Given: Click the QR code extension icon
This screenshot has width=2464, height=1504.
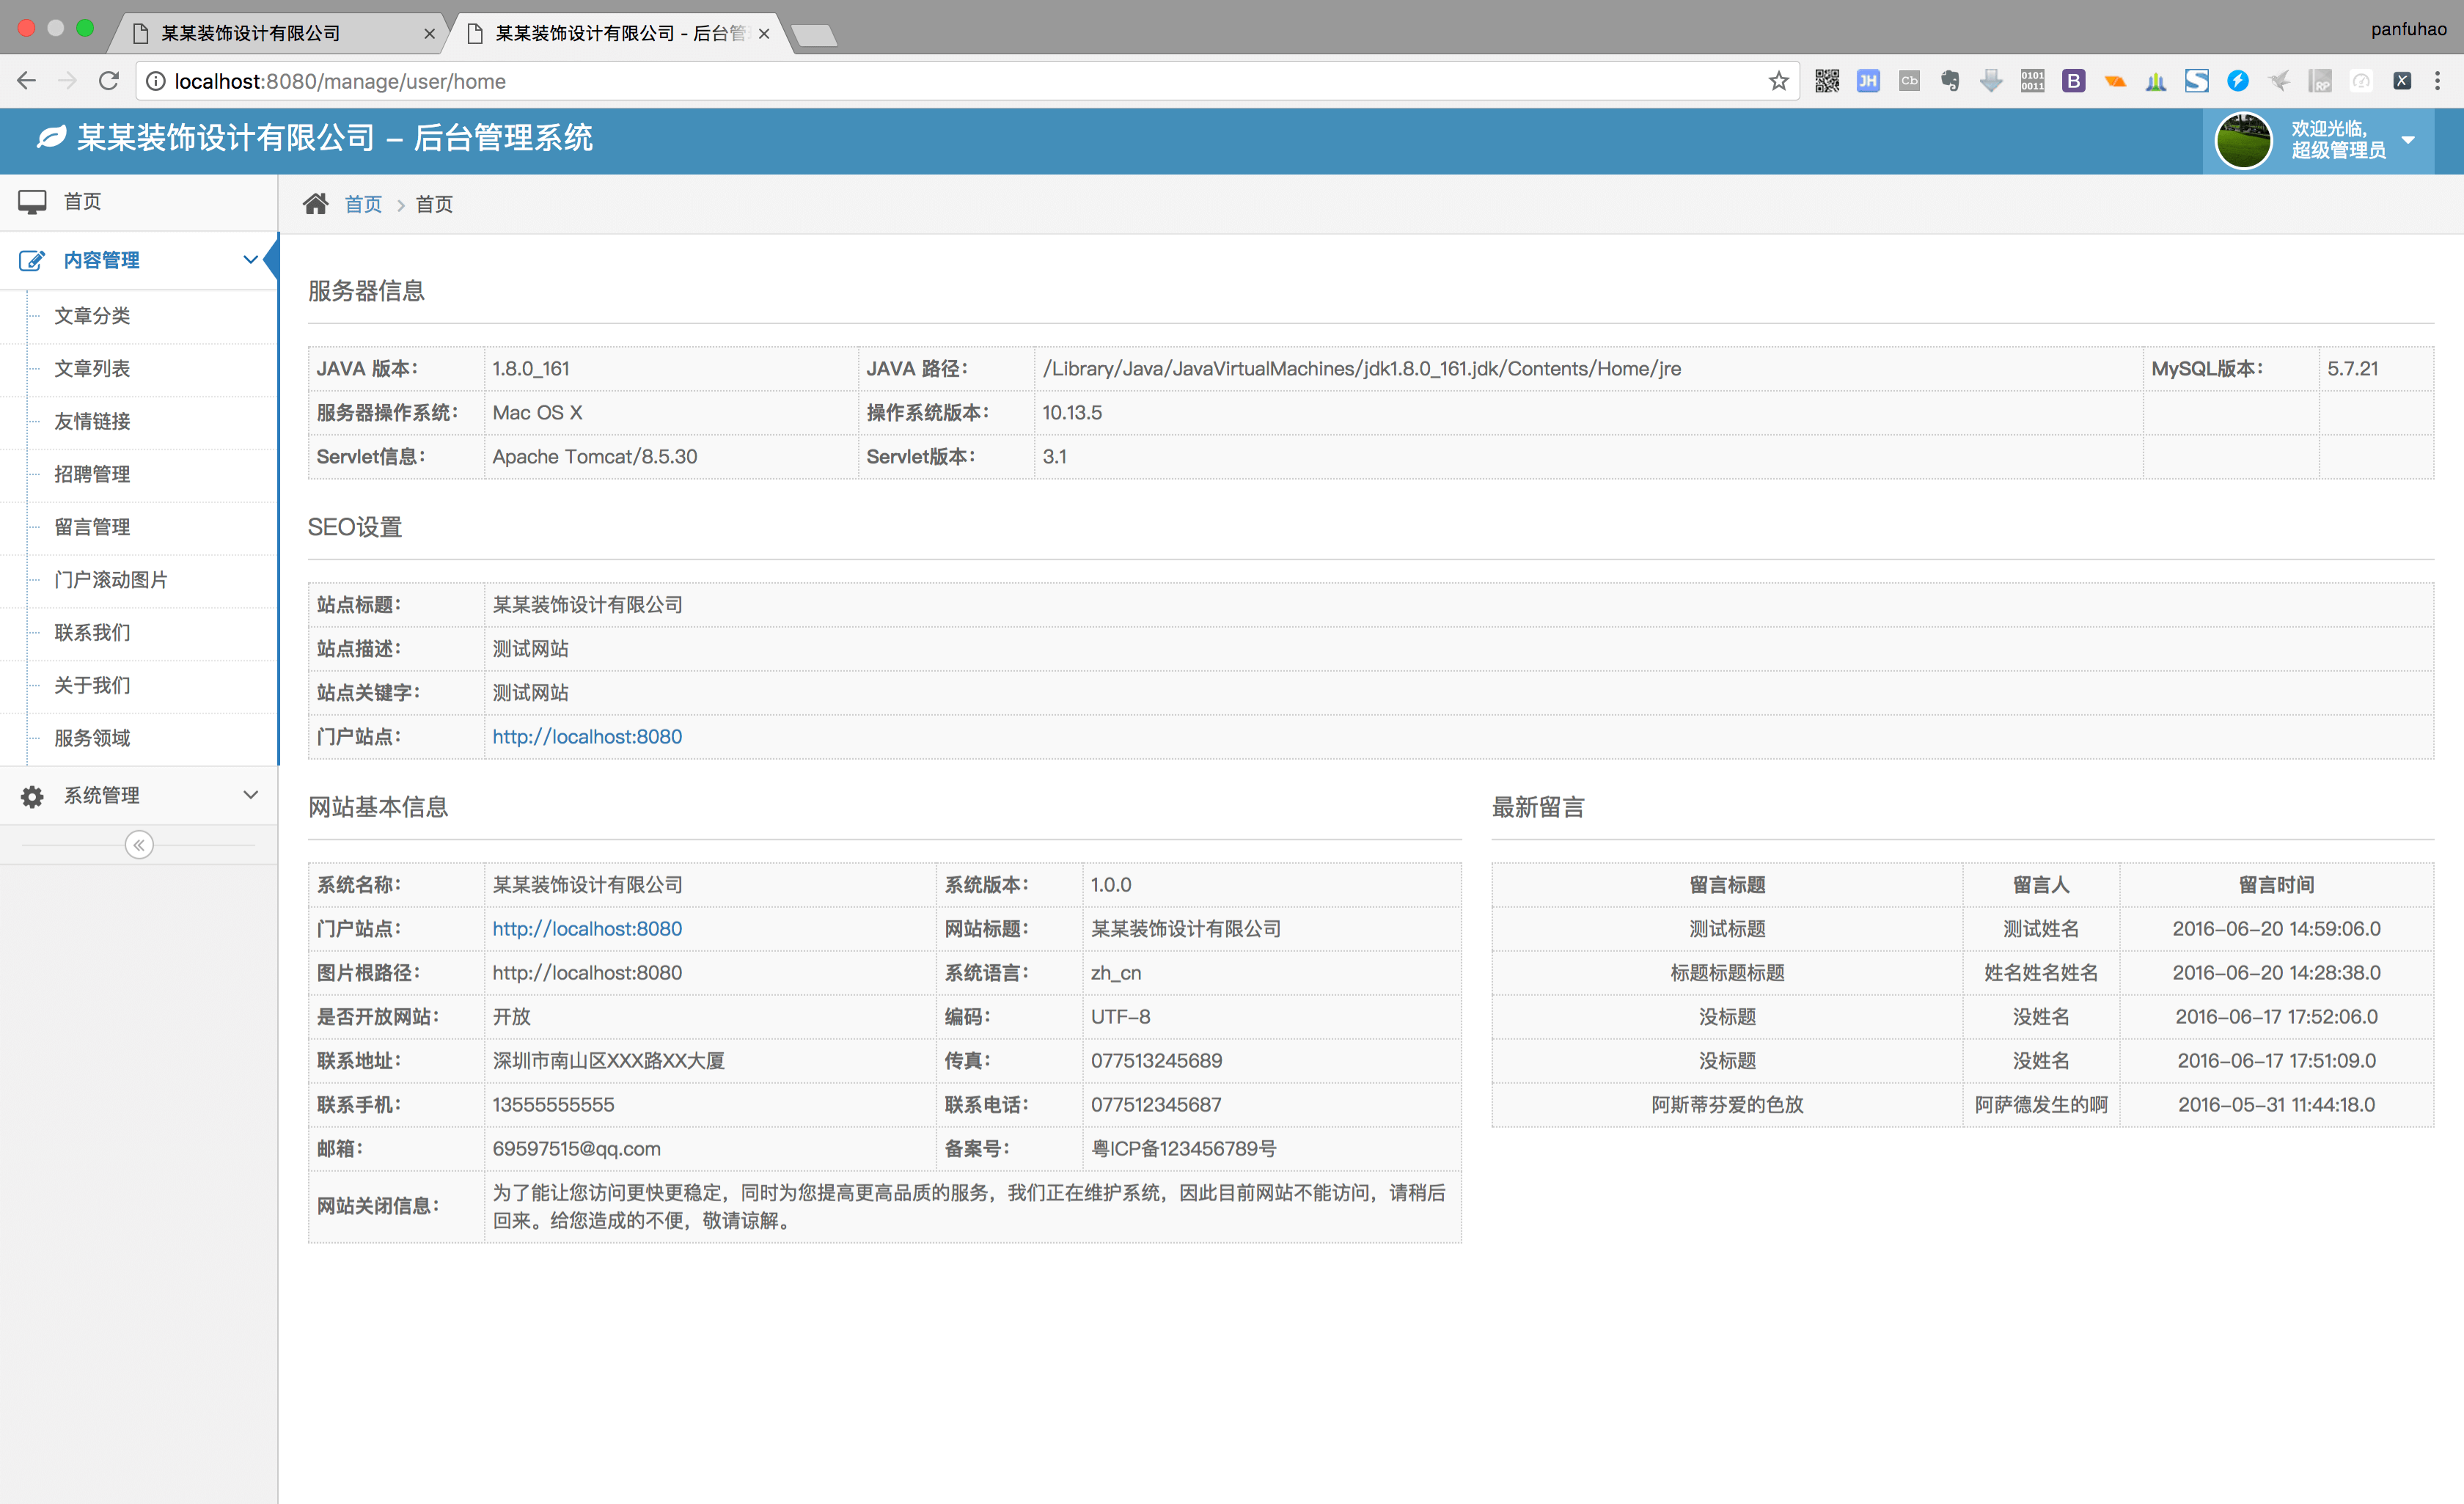Looking at the screenshot, I should point(1827,81).
